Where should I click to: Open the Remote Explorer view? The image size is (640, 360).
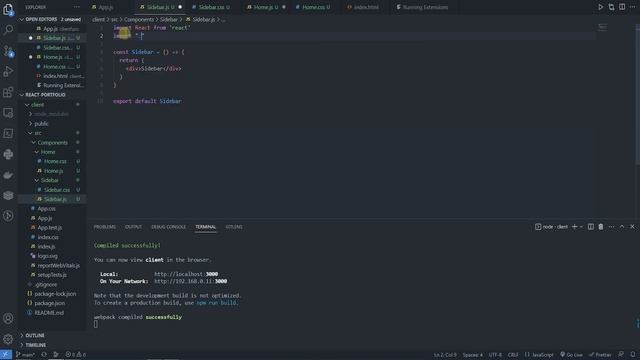8,113
